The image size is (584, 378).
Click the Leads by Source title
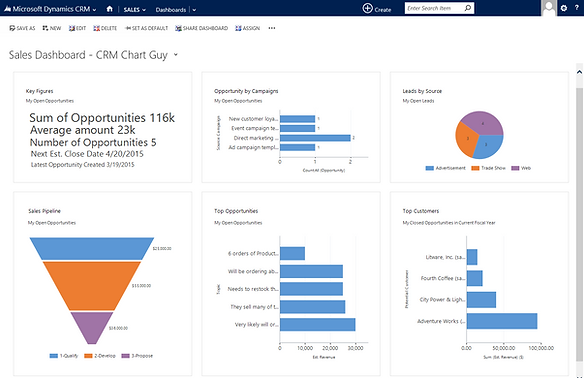422,91
